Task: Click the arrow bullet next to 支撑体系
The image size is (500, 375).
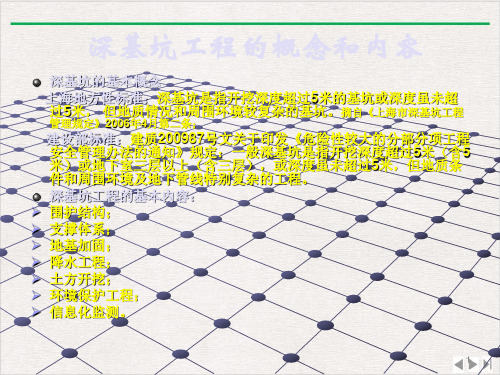Action: coord(36,229)
